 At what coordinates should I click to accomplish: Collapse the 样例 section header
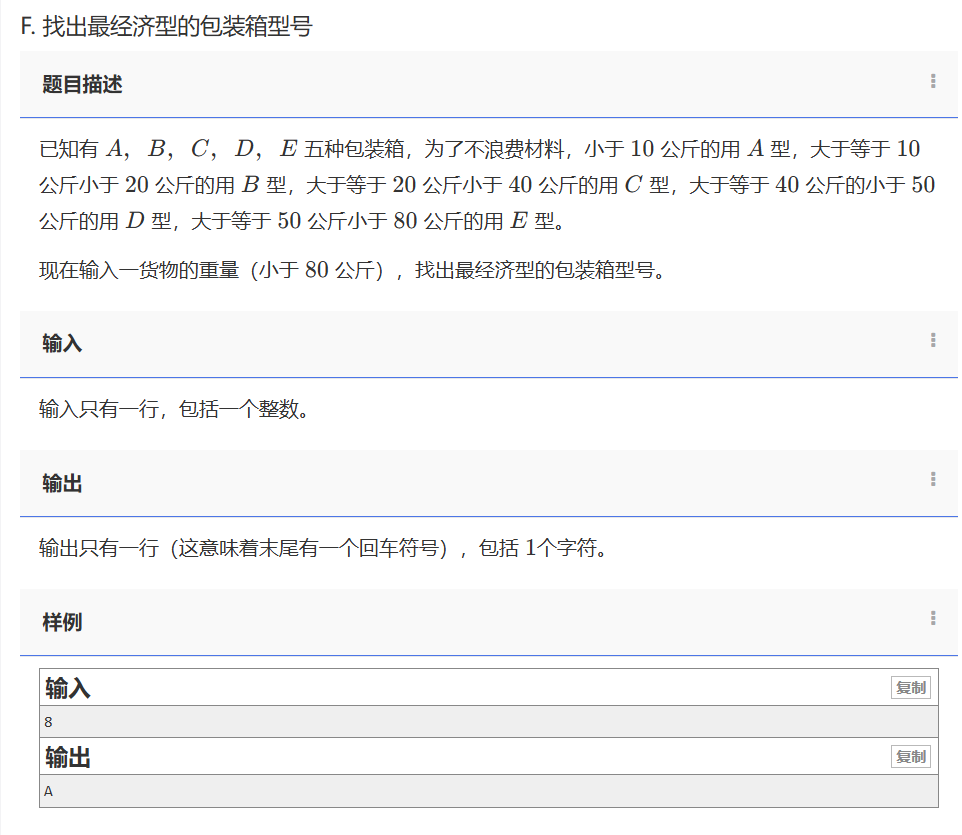(62, 623)
